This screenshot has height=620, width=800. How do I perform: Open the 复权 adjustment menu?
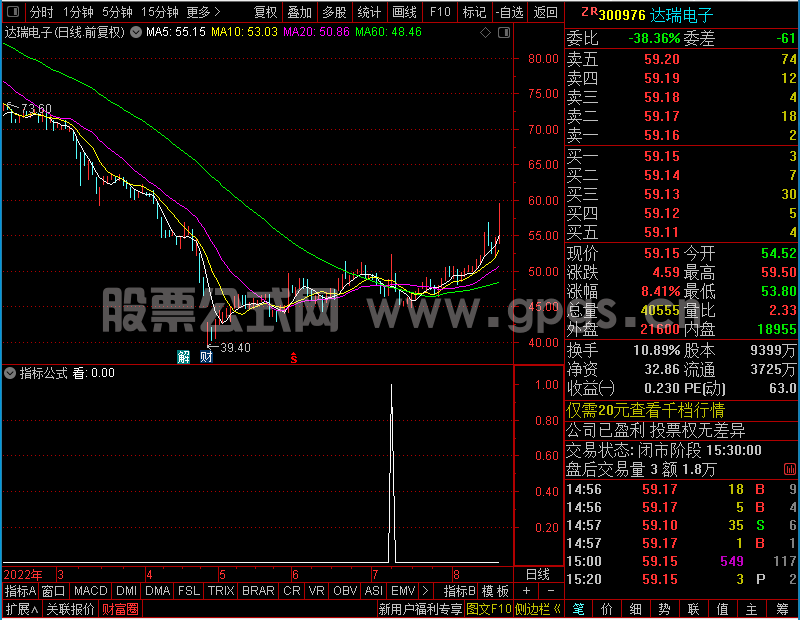[x=265, y=12]
